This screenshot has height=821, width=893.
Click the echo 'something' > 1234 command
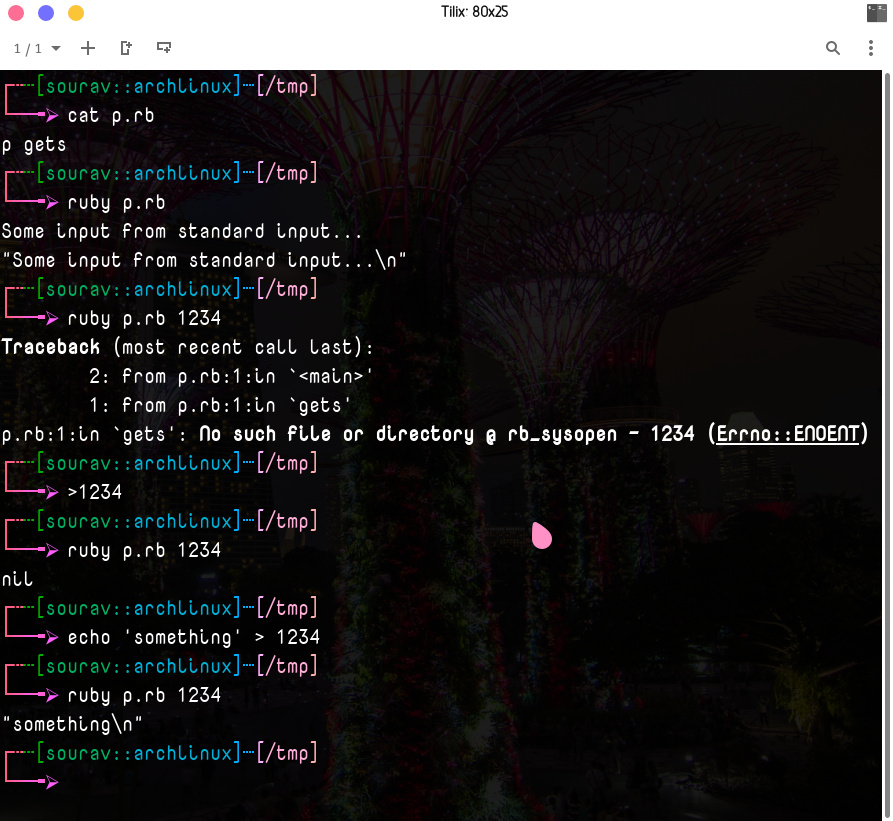click(193, 637)
